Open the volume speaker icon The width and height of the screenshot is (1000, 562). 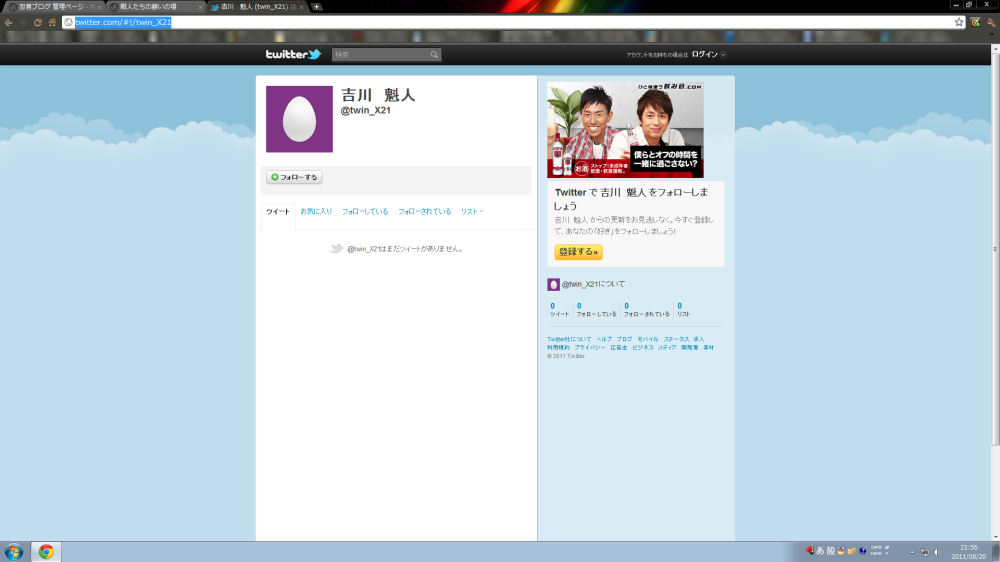(x=938, y=552)
